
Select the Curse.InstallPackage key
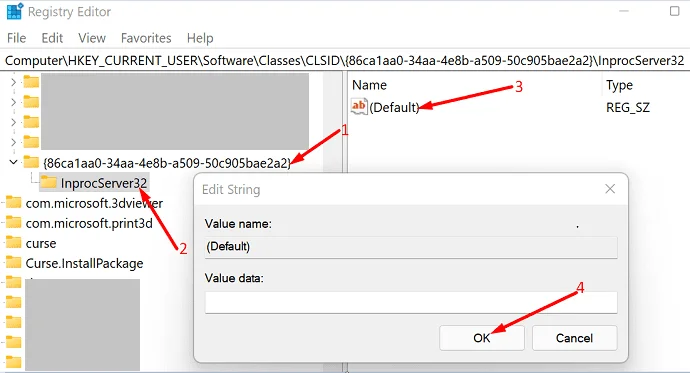pos(84,263)
